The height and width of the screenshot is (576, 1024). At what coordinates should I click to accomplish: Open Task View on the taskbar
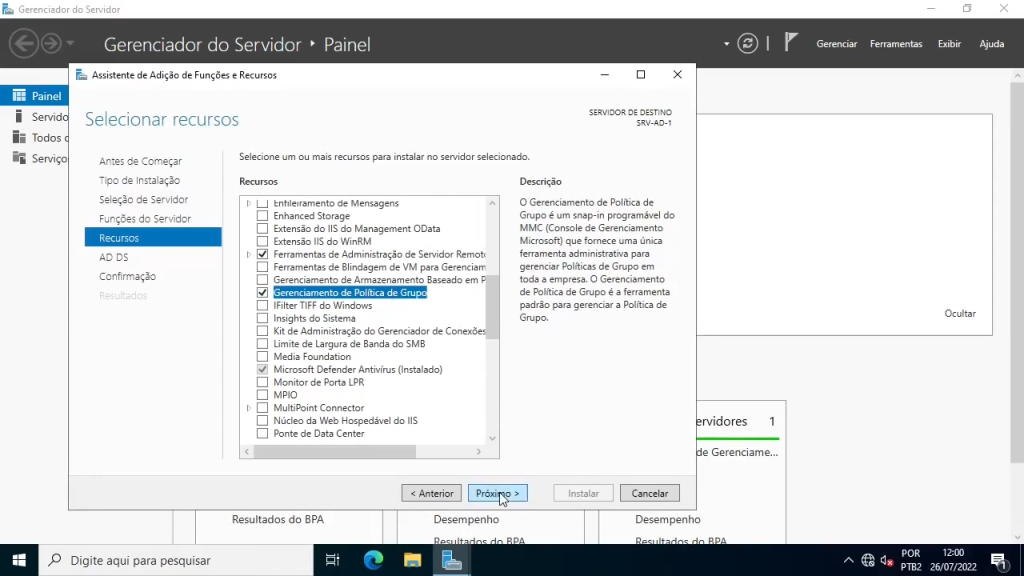(332, 560)
